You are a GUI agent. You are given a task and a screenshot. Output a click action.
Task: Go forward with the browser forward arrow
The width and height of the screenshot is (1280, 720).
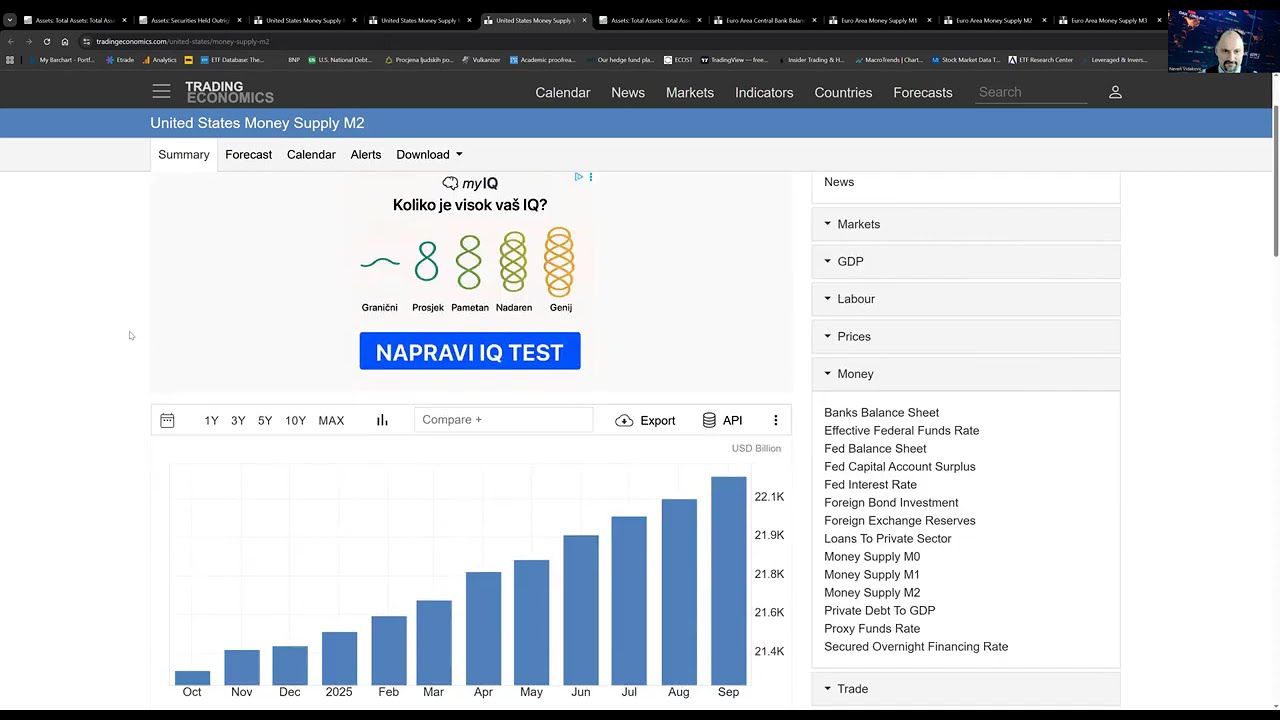(x=28, y=41)
